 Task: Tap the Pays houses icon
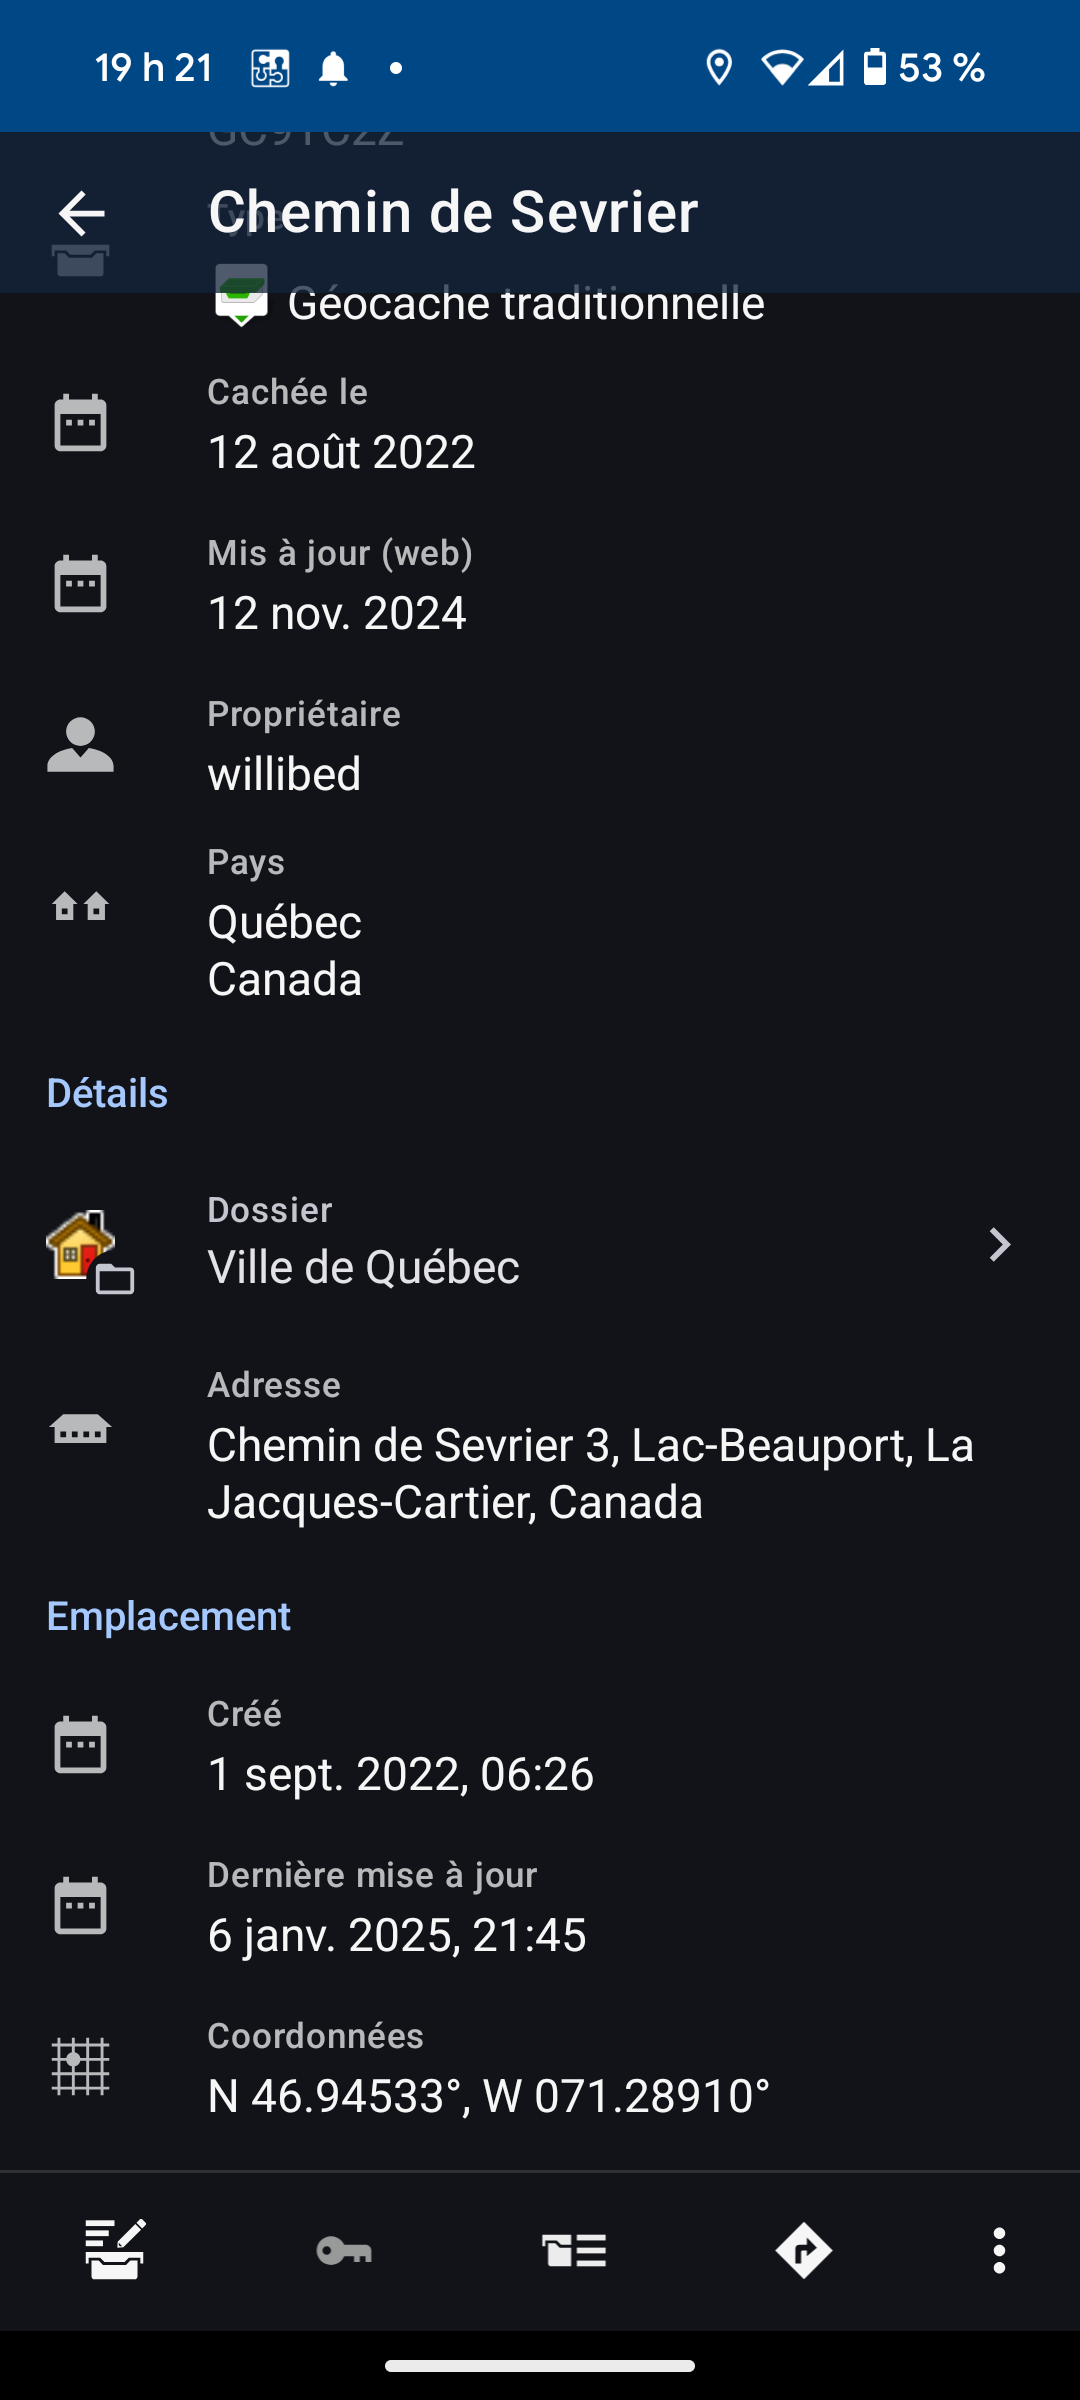click(x=80, y=906)
